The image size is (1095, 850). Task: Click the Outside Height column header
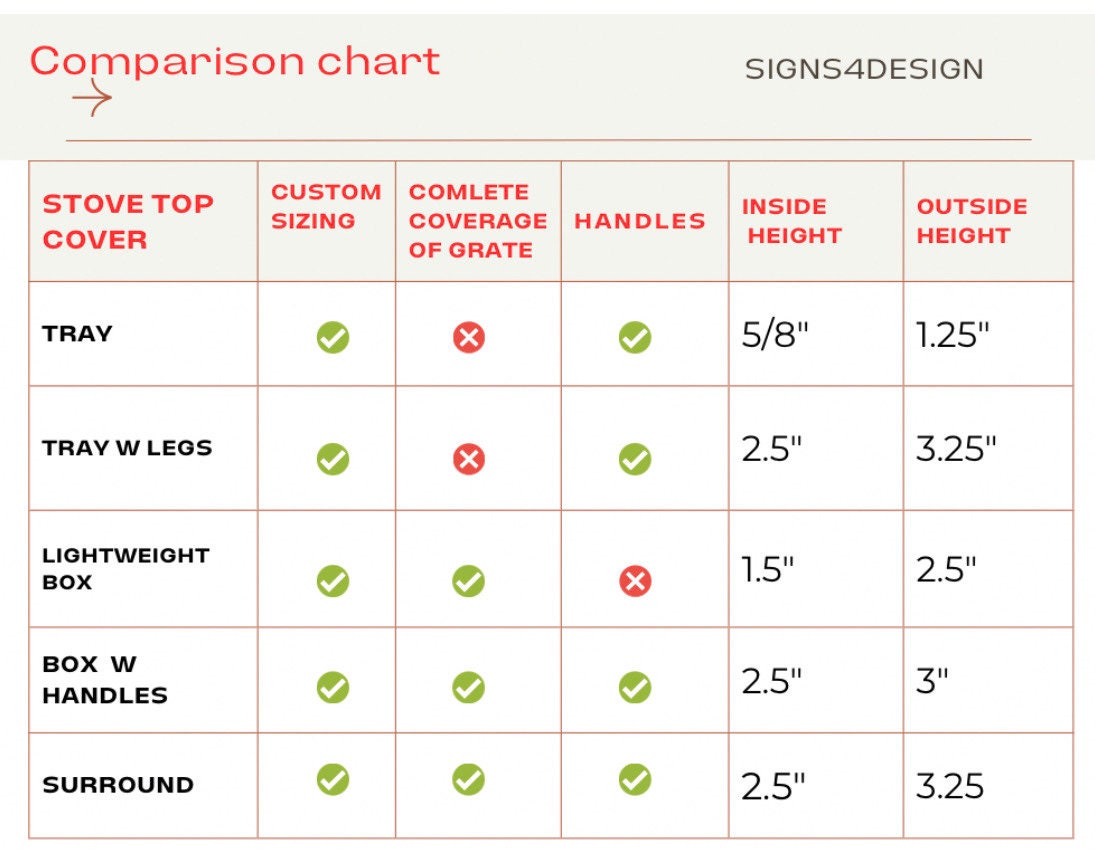[x=971, y=221]
